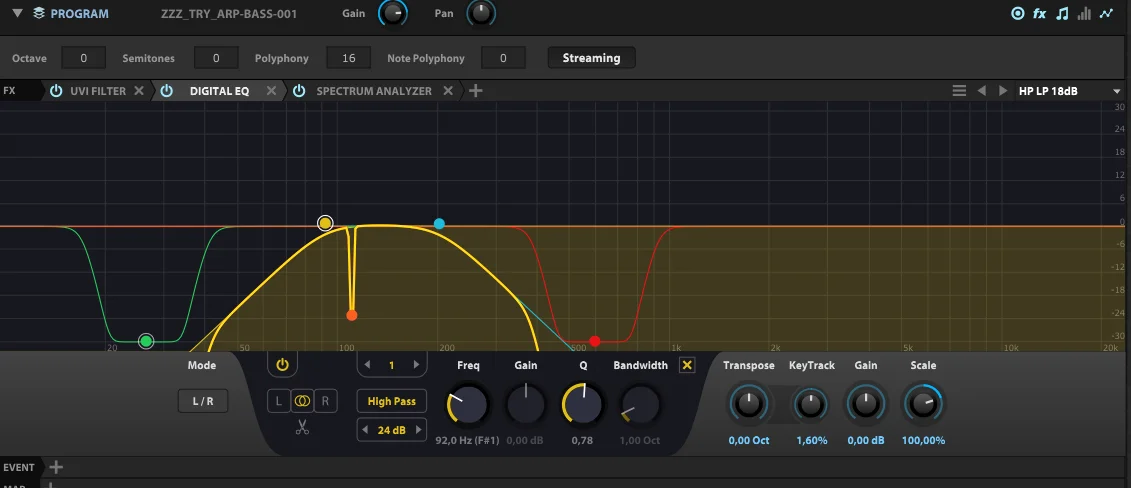This screenshot has width=1131, height=488.
Task: Toggle the yellow band power button
Action: click(282, 365)
